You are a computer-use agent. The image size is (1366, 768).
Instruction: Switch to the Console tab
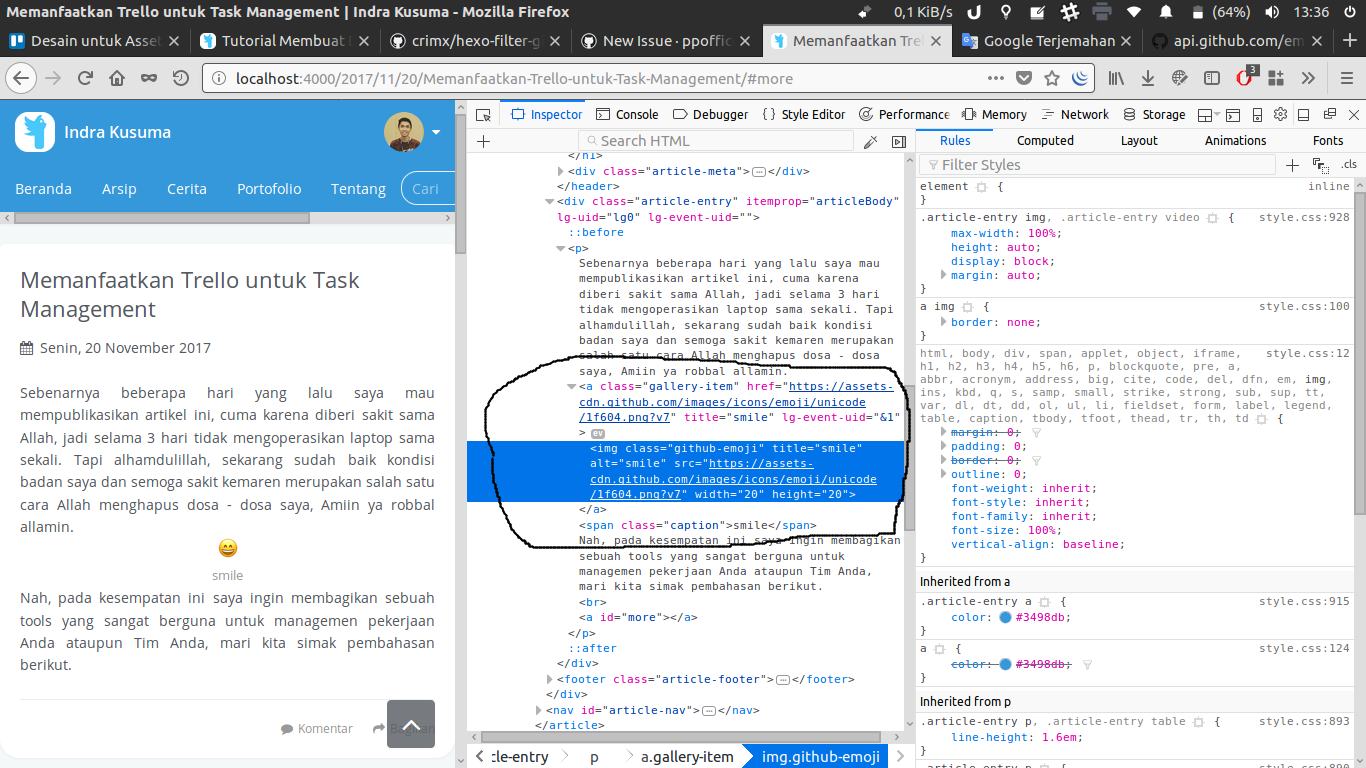coord(636,114)
